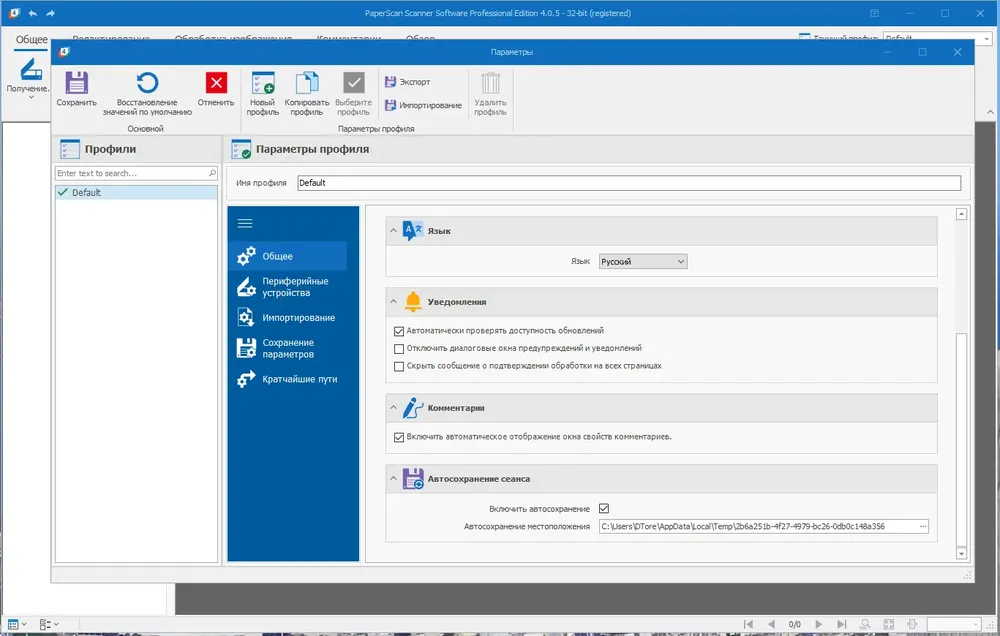Switch to the Общее ribbon tab
1000x636 pixels.
31,39
